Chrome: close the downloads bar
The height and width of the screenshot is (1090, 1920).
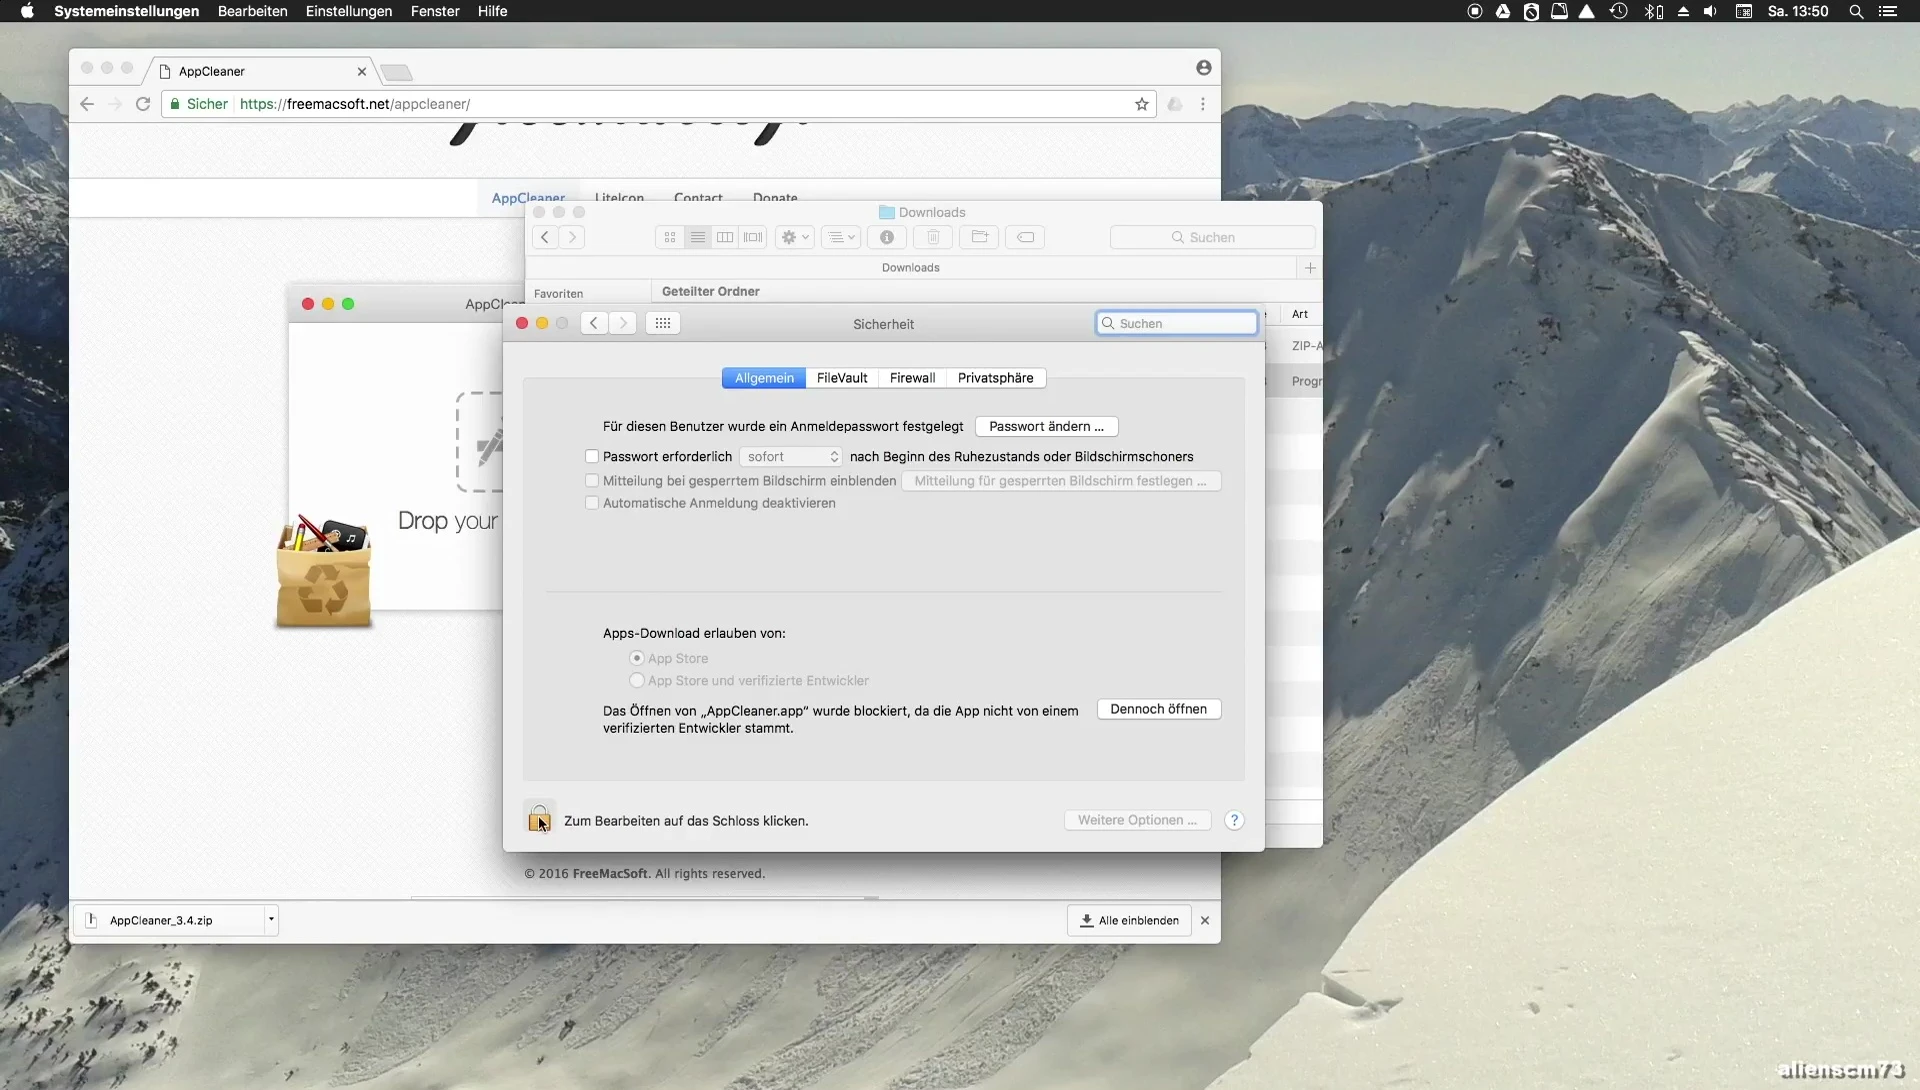pos(1205,920)
